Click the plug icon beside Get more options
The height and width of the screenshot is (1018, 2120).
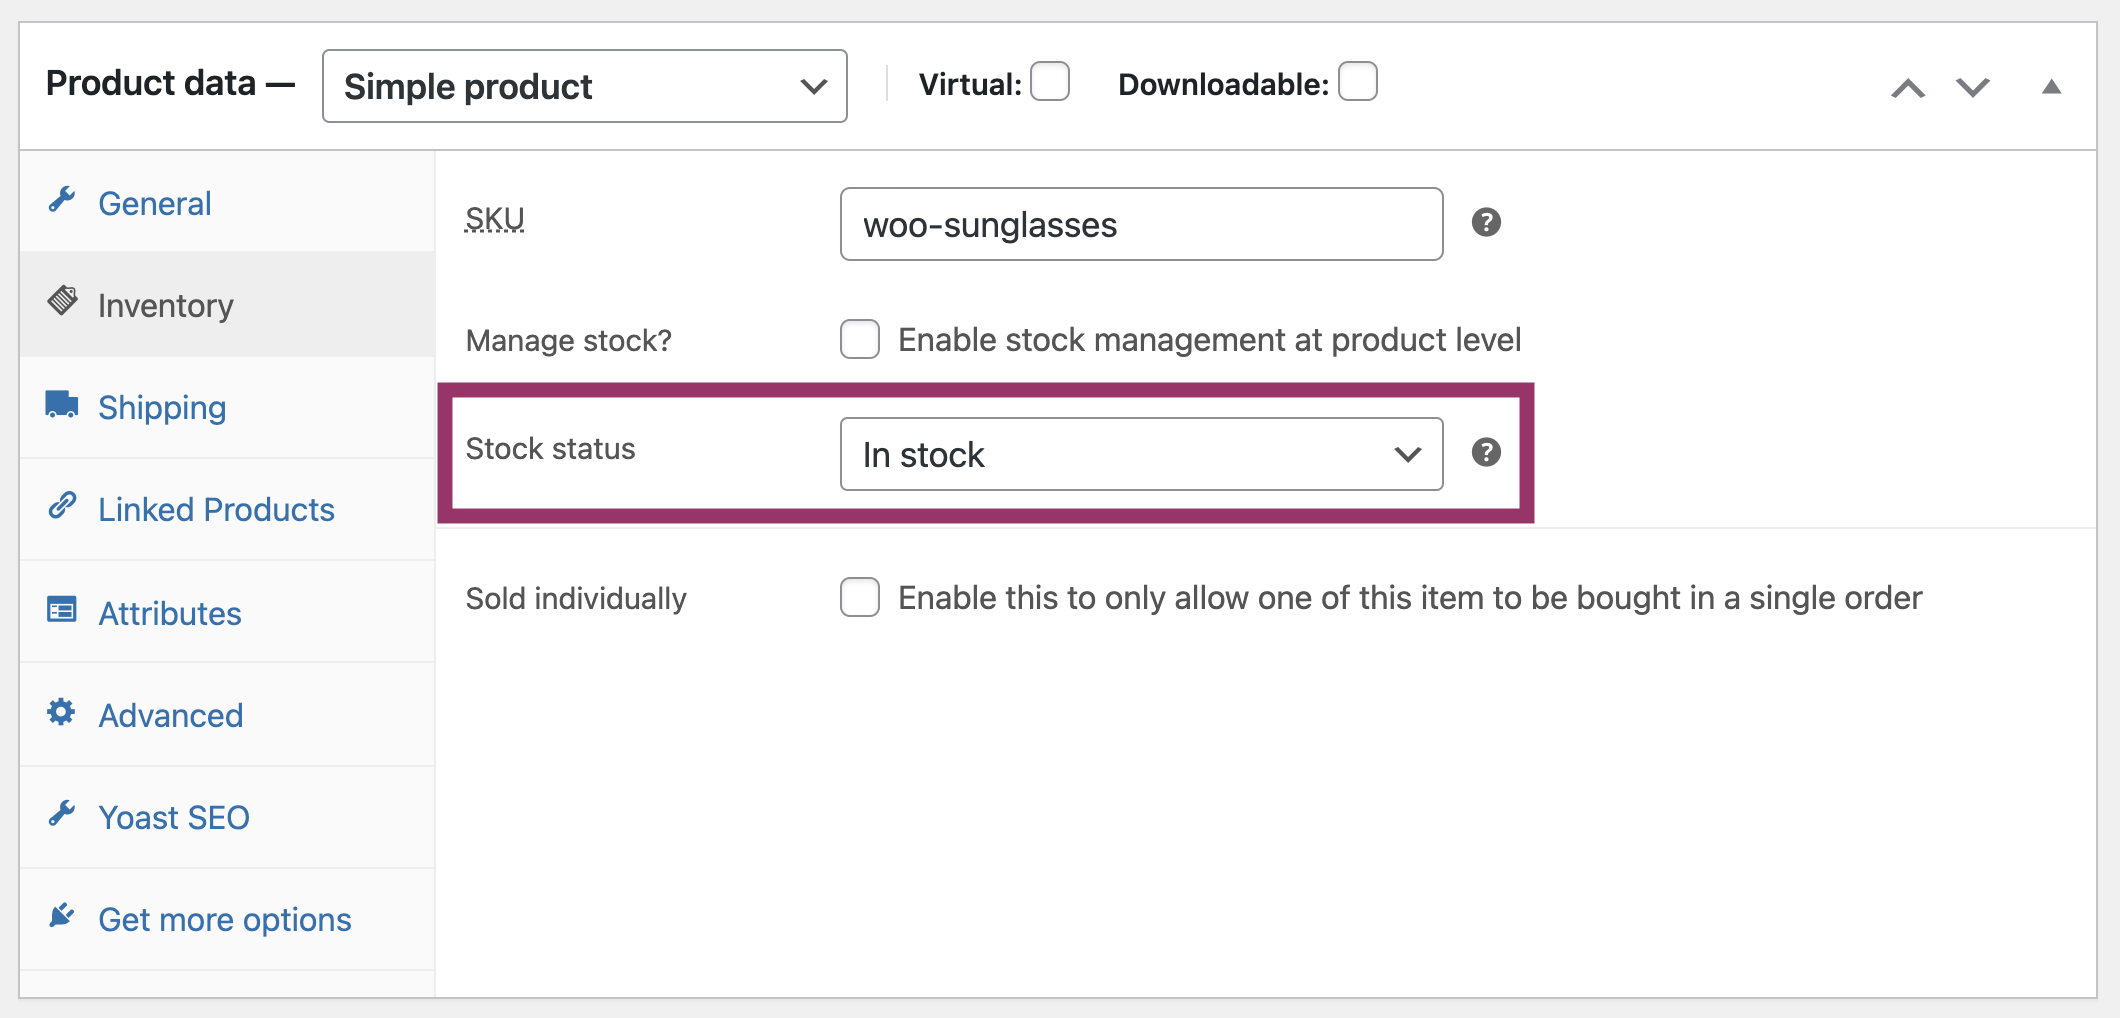[62, 916]
